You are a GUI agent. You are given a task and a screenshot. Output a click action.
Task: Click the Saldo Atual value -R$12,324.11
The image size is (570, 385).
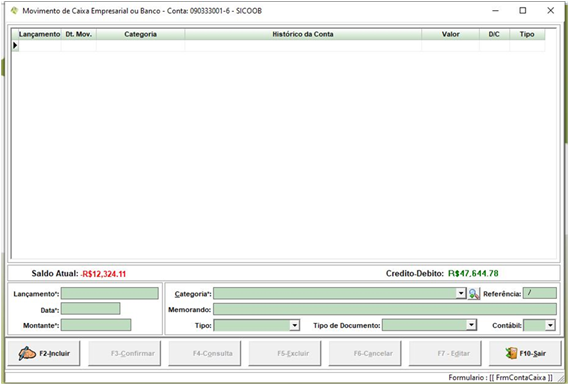103,274
